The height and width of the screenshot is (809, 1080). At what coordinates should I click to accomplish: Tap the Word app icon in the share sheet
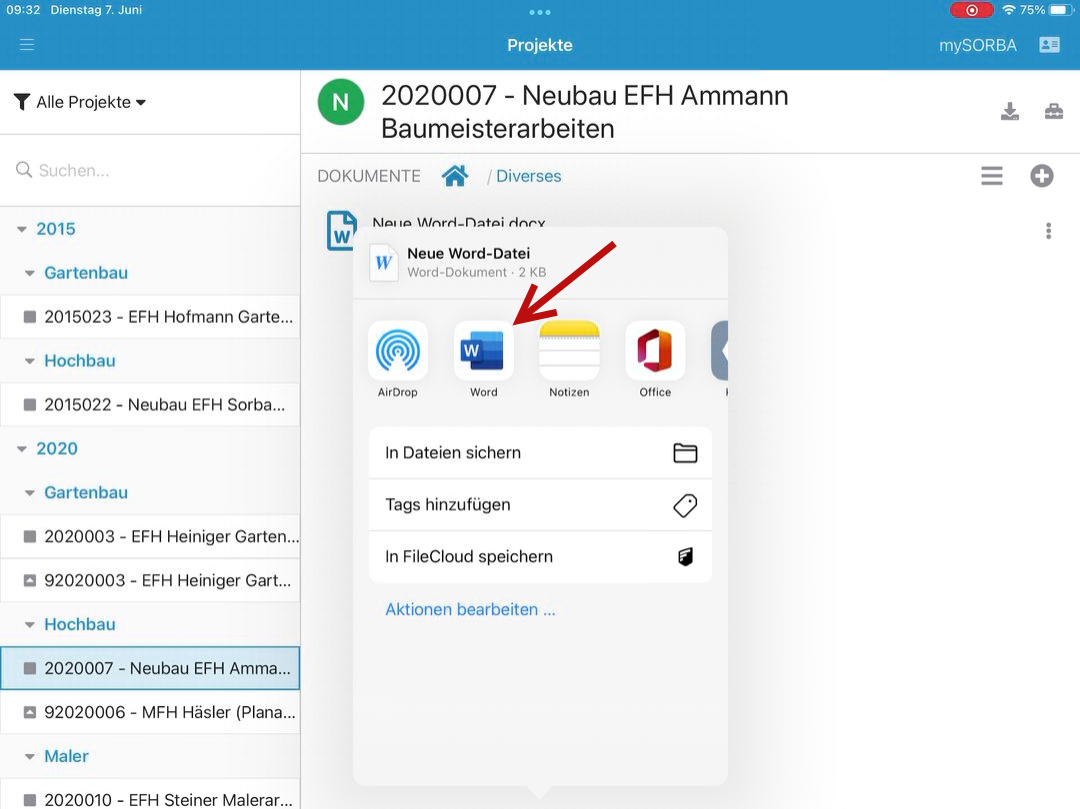484,351
